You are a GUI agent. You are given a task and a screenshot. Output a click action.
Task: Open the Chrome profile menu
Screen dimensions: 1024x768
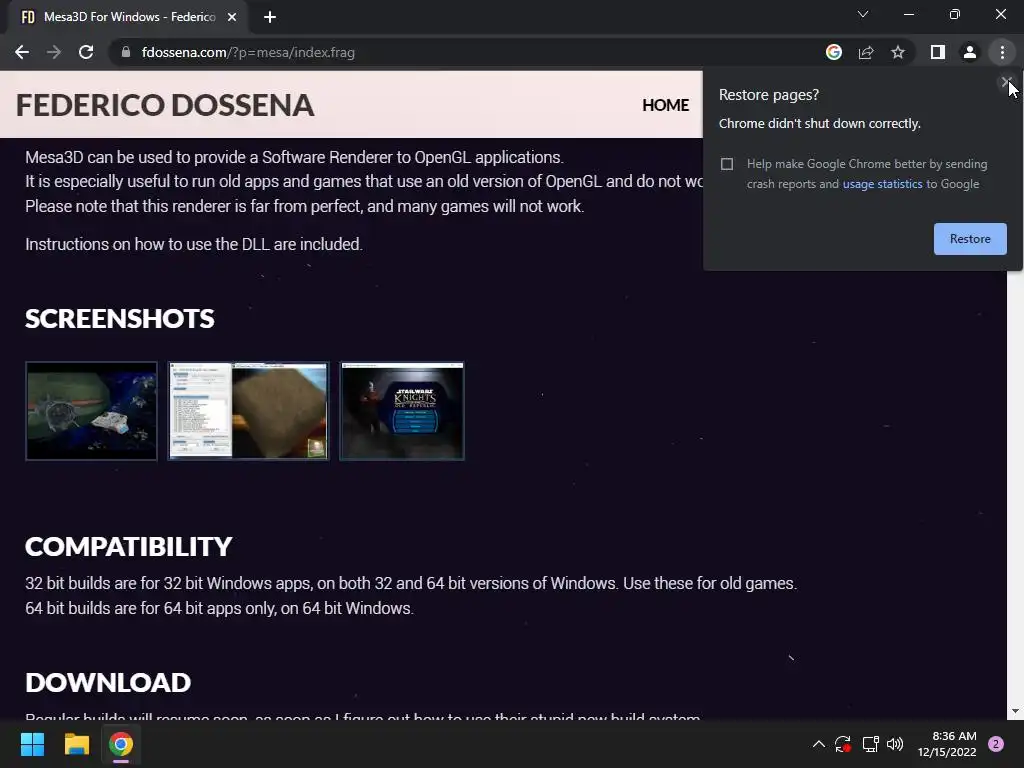click(x=970, y=52)
